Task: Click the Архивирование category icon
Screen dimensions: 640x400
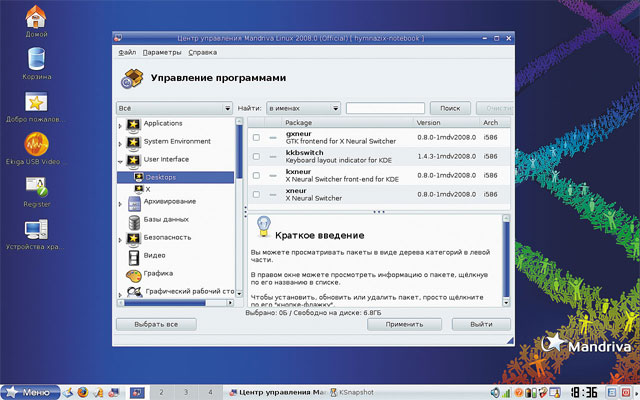Action: (134, 203)
